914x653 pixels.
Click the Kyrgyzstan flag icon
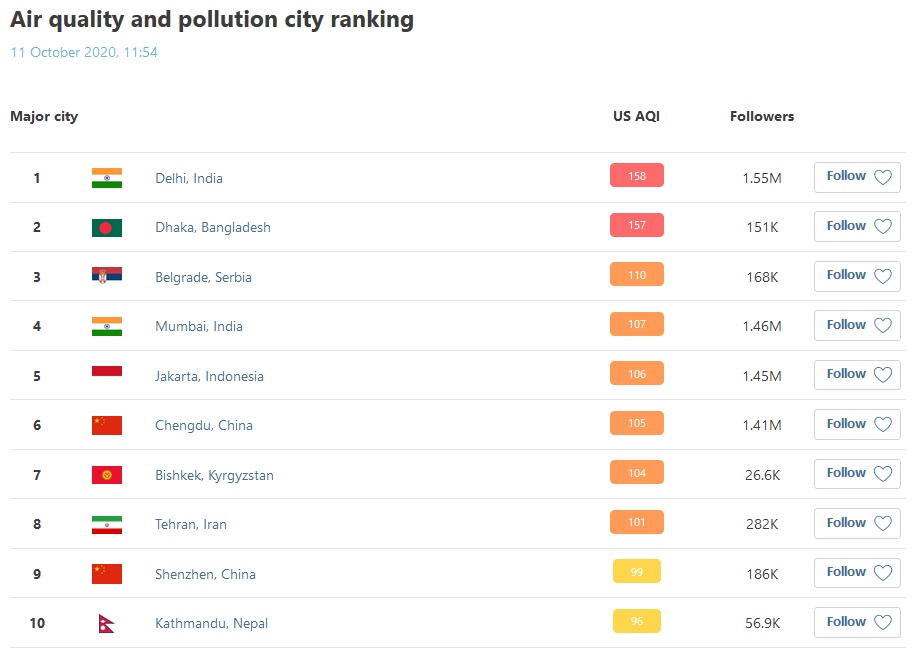[x=106, y=475]
